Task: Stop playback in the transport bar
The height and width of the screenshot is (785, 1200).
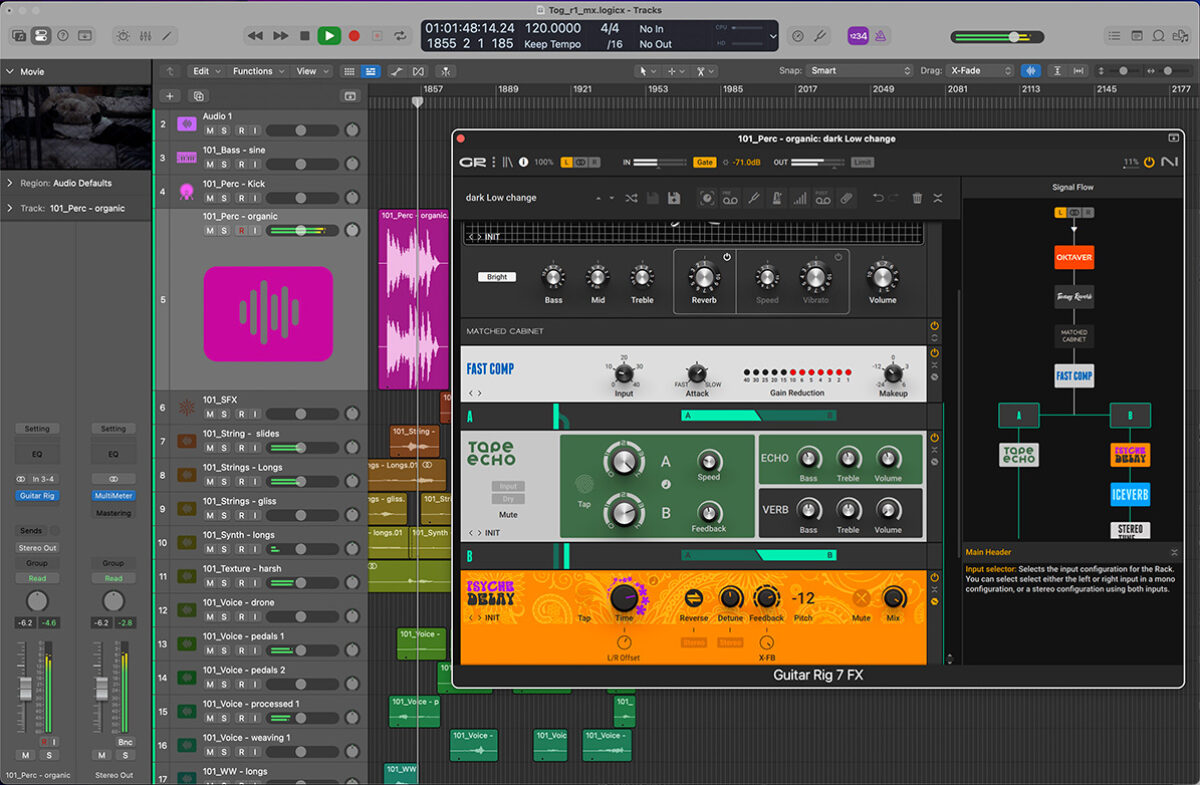Action: click(305, 35)
